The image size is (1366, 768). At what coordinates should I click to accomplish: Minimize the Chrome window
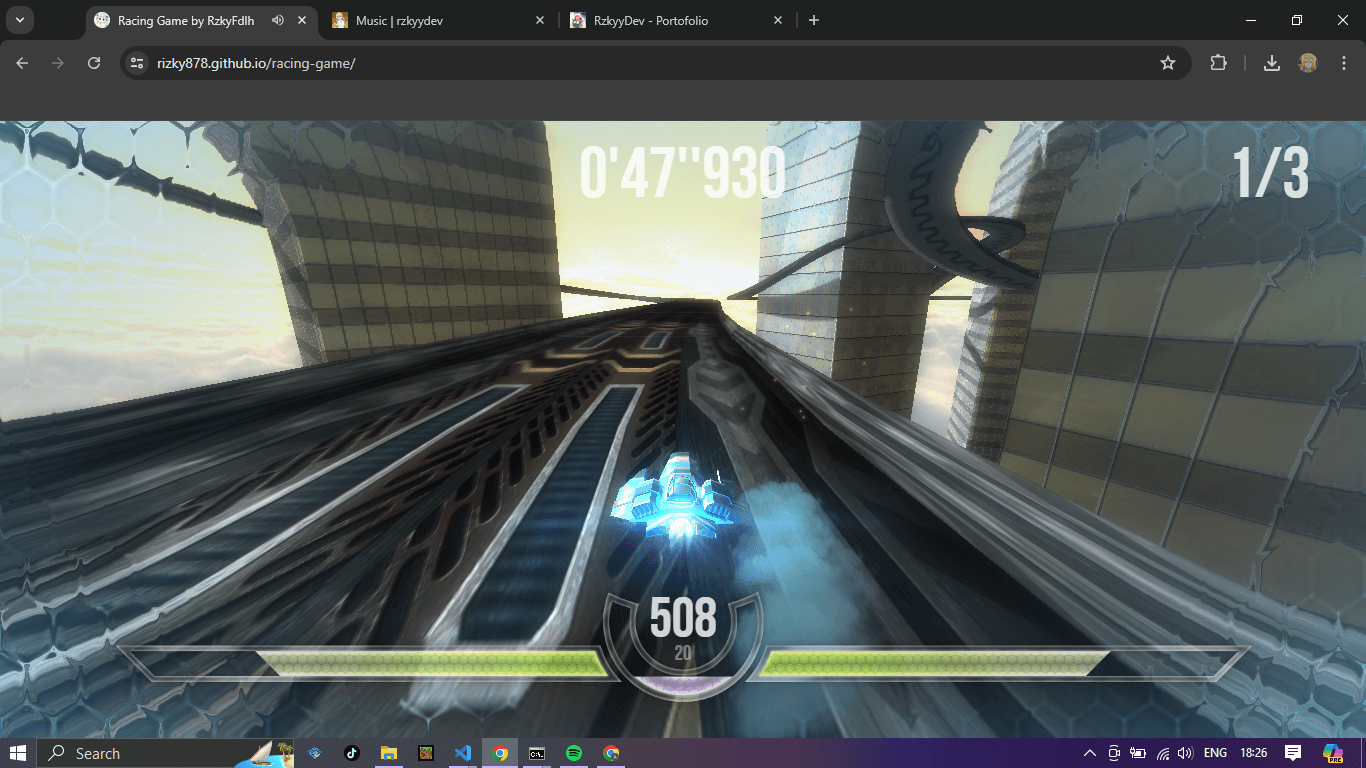[x=1251, y=20]
